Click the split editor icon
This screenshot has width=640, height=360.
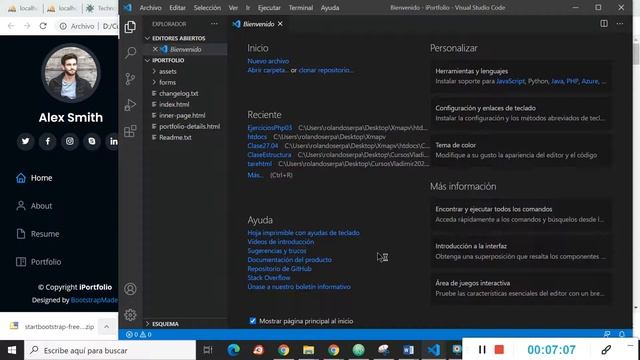coord(604,24)
